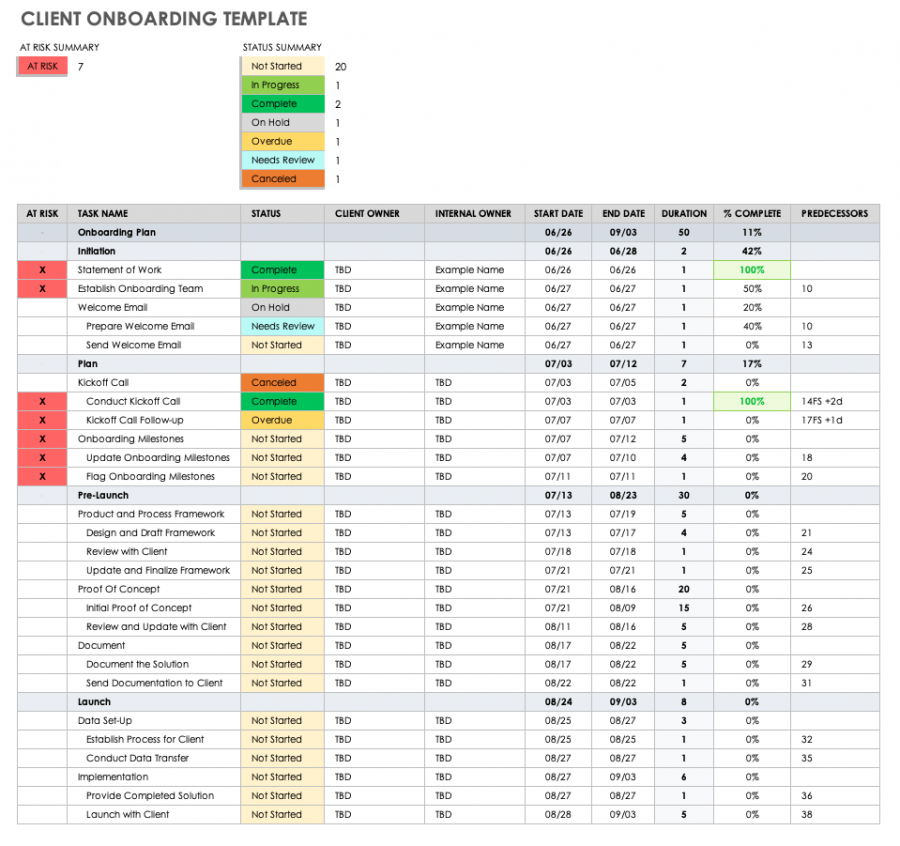Select the Overdue yellow cell in the legend
This screenshot has width=900, height=846.
[281, 141]
